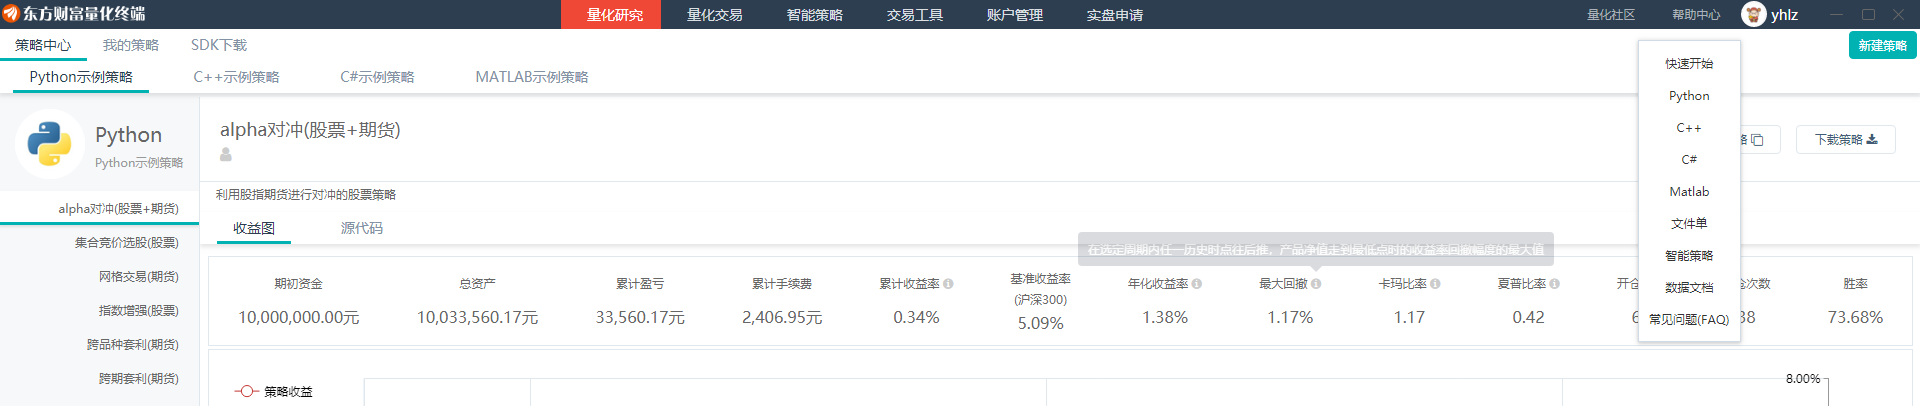Switch to SDK下载 tab

pos(218,45)
